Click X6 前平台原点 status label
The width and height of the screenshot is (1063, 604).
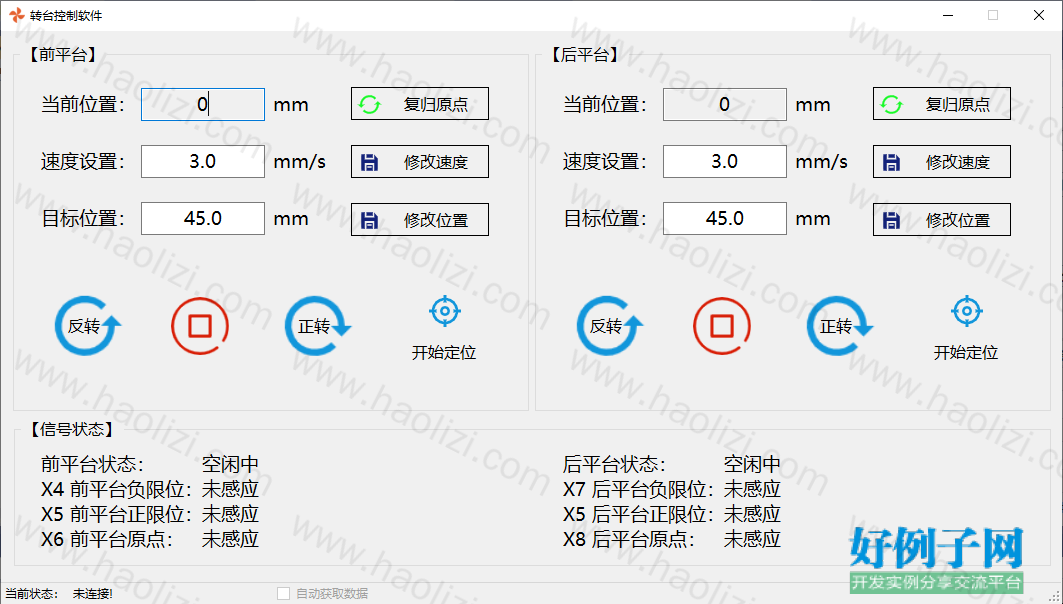pos(107,540)
